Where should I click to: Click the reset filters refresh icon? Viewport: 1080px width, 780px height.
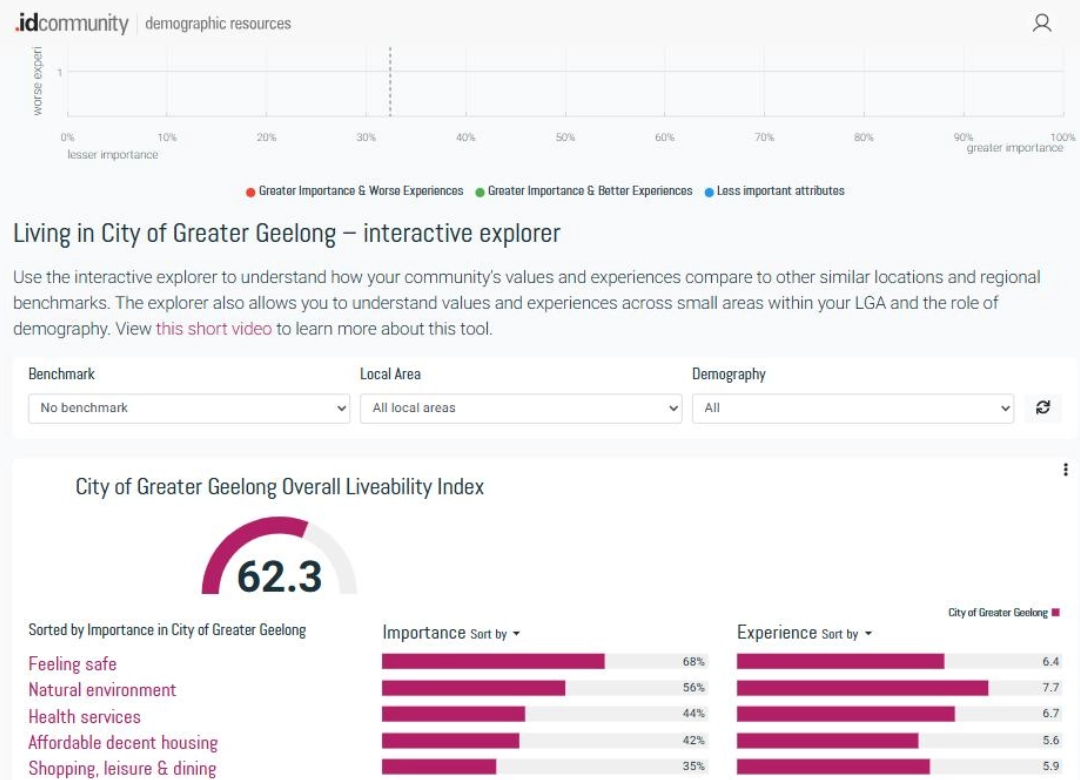(x=1043, y=407)
